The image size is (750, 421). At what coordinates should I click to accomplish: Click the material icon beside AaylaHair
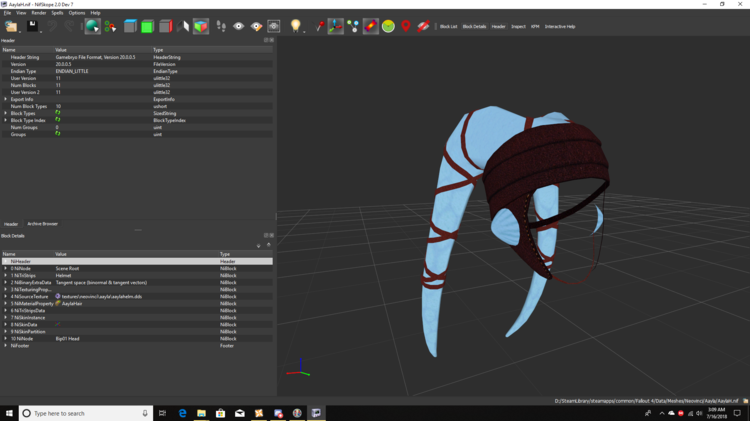pos(58,303)
